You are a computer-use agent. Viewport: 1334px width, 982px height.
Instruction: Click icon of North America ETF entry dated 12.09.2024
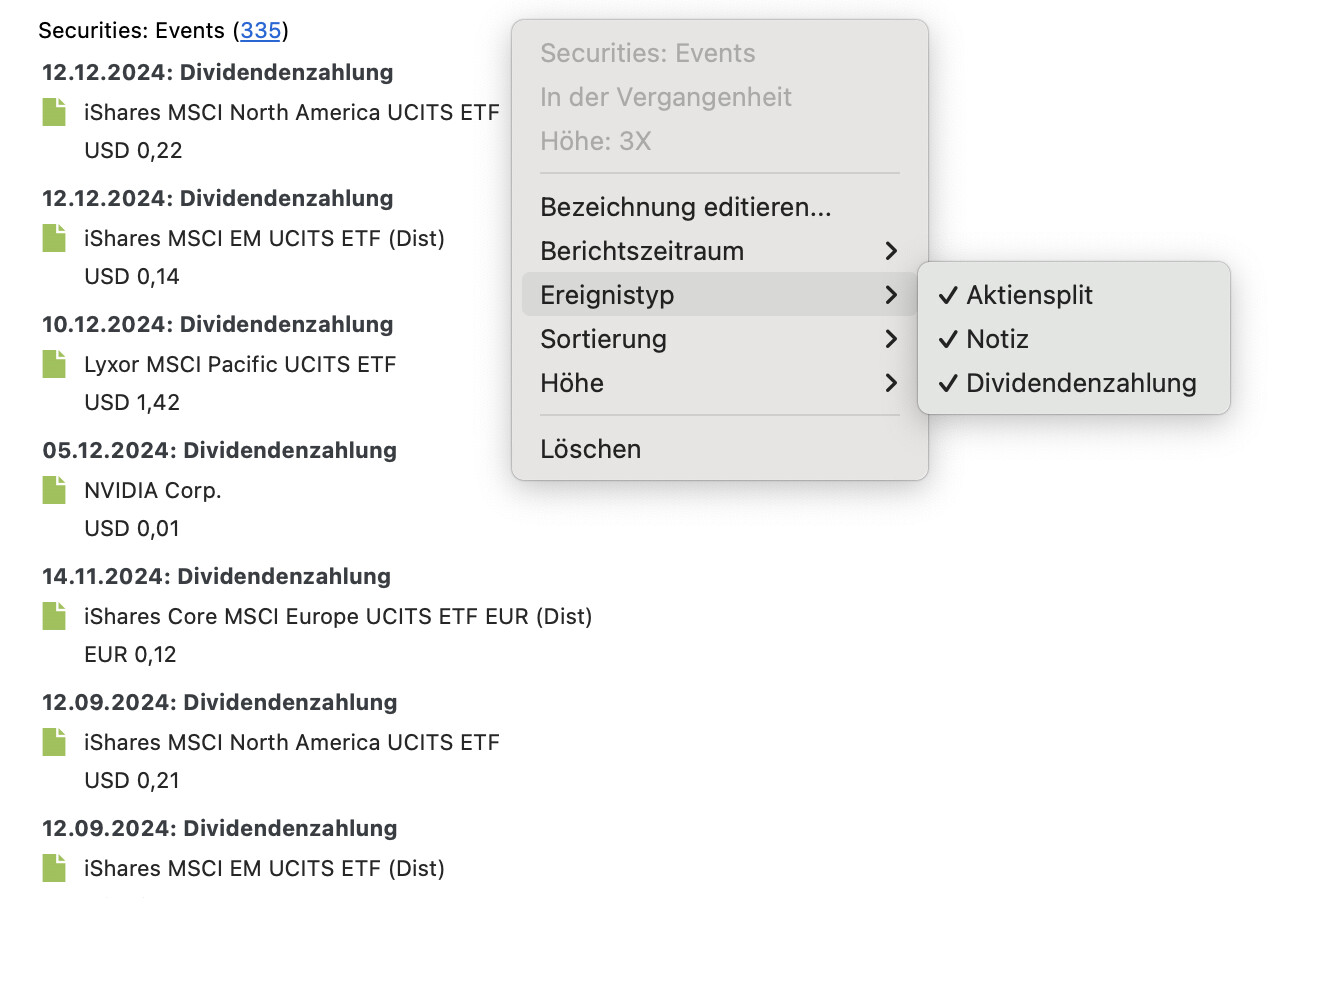(x=54, y=742)
